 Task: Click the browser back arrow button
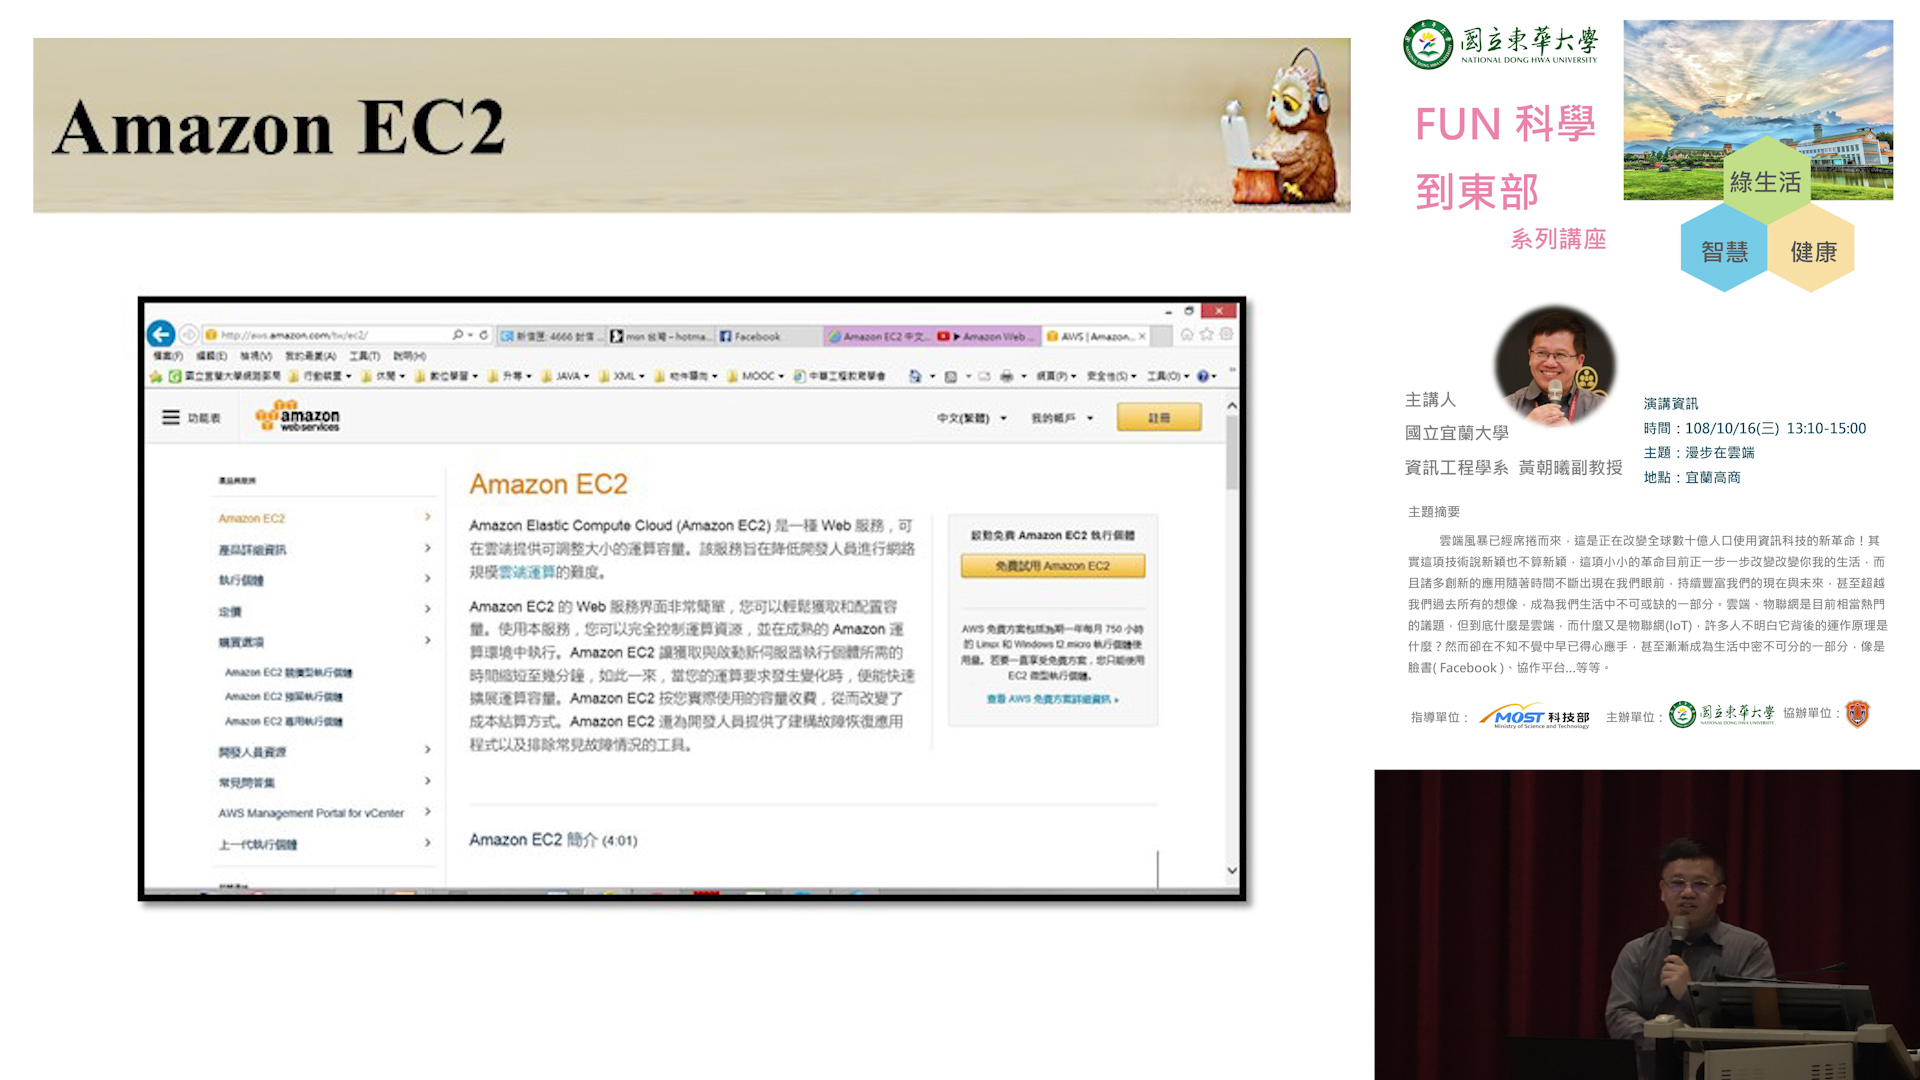click(x=161, y=334)
